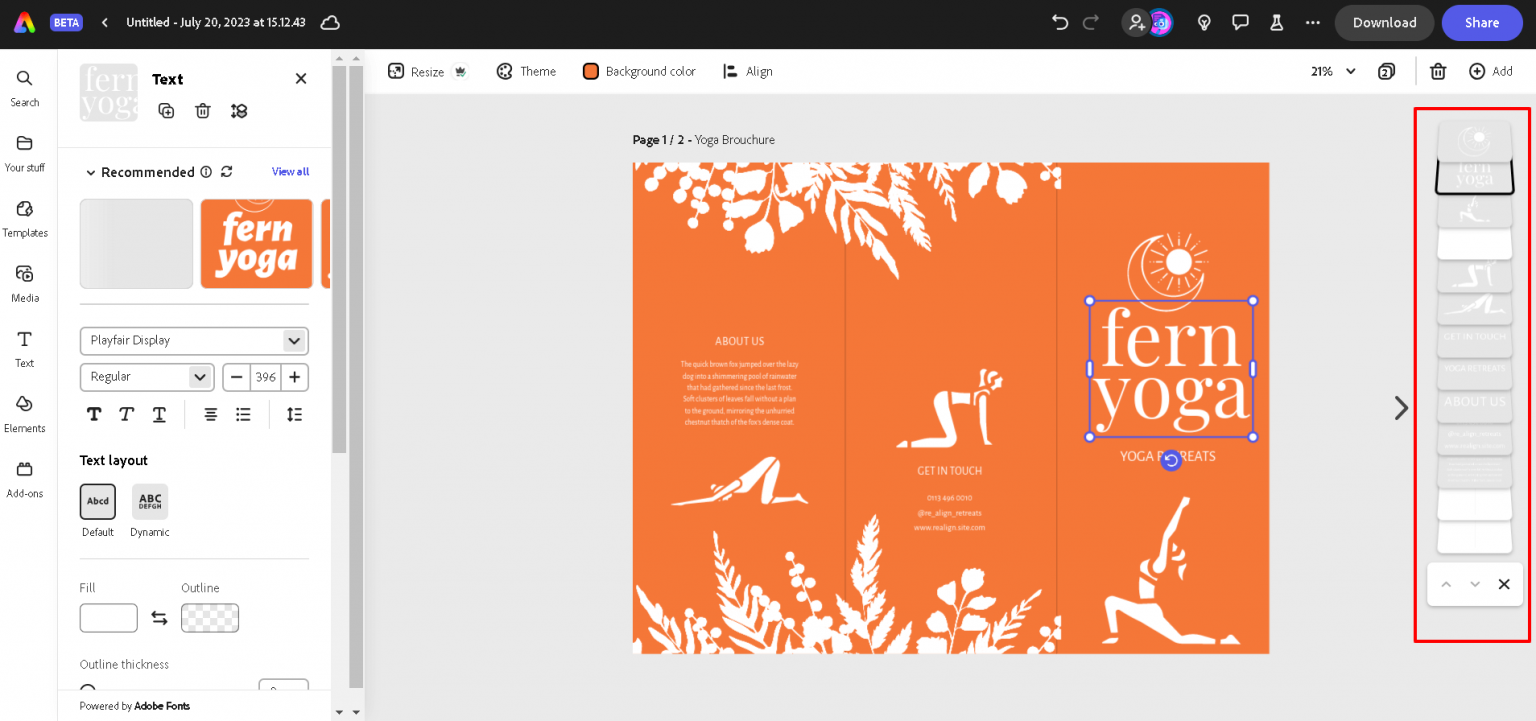Screen dimensions: 1536x721
Task: Click the Fill color swatch
Action: (108, 617)
